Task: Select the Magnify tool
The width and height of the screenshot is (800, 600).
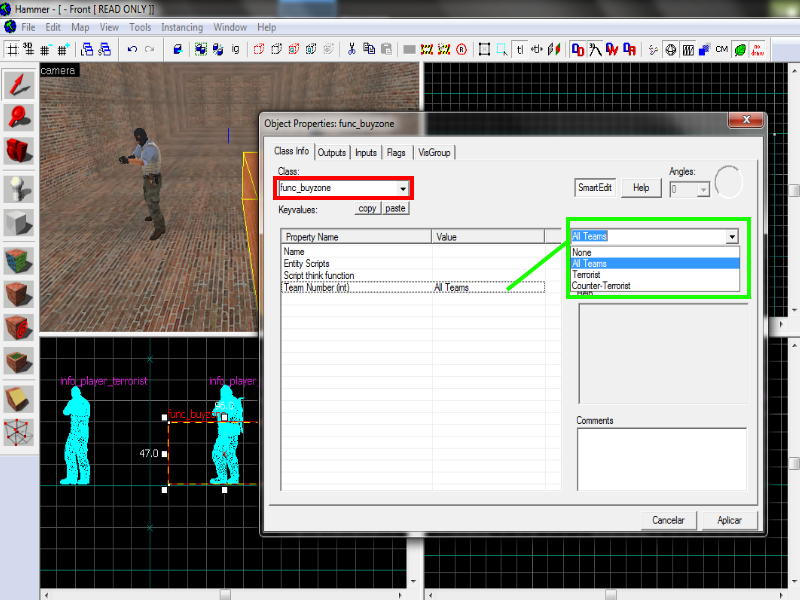Action: click(19, 117)
